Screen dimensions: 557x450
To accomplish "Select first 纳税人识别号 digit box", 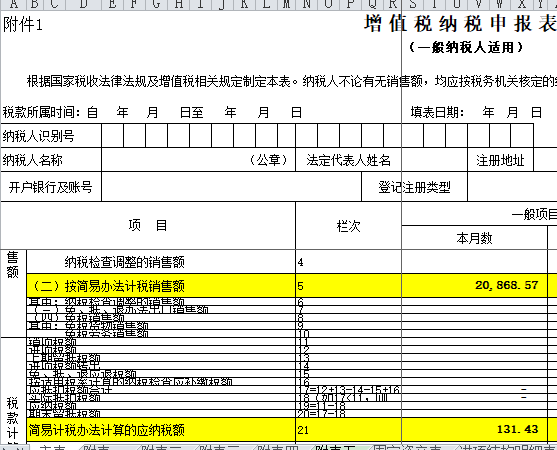I will pos(113,135).
